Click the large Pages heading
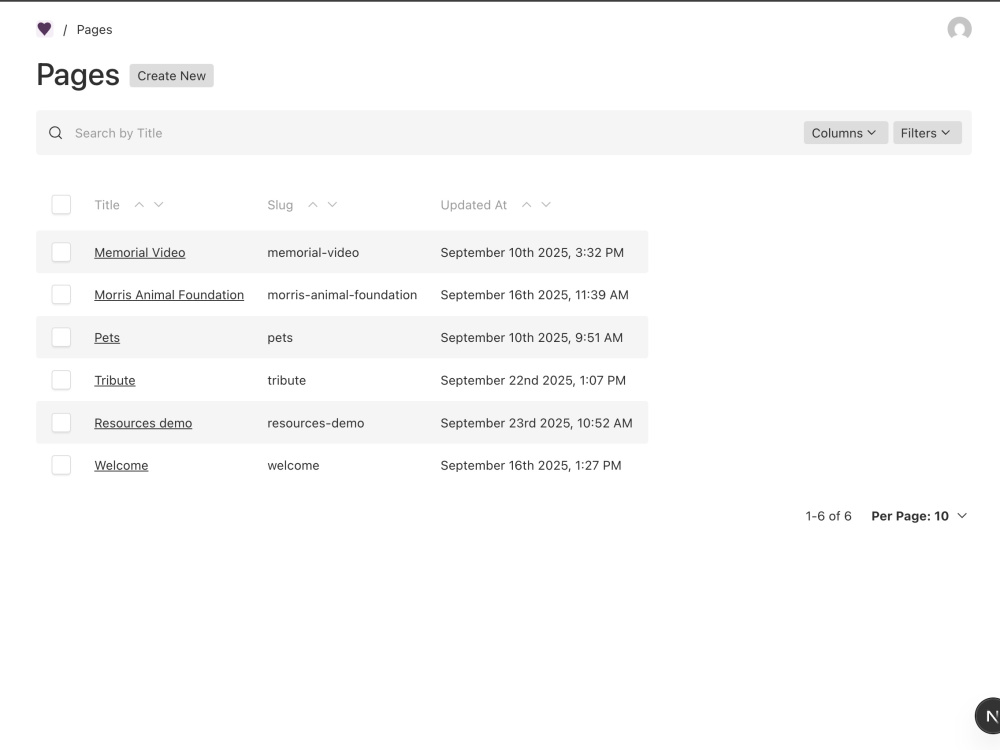The width and height of the screenshot is (1000, 750). click(x=78, y=75)
